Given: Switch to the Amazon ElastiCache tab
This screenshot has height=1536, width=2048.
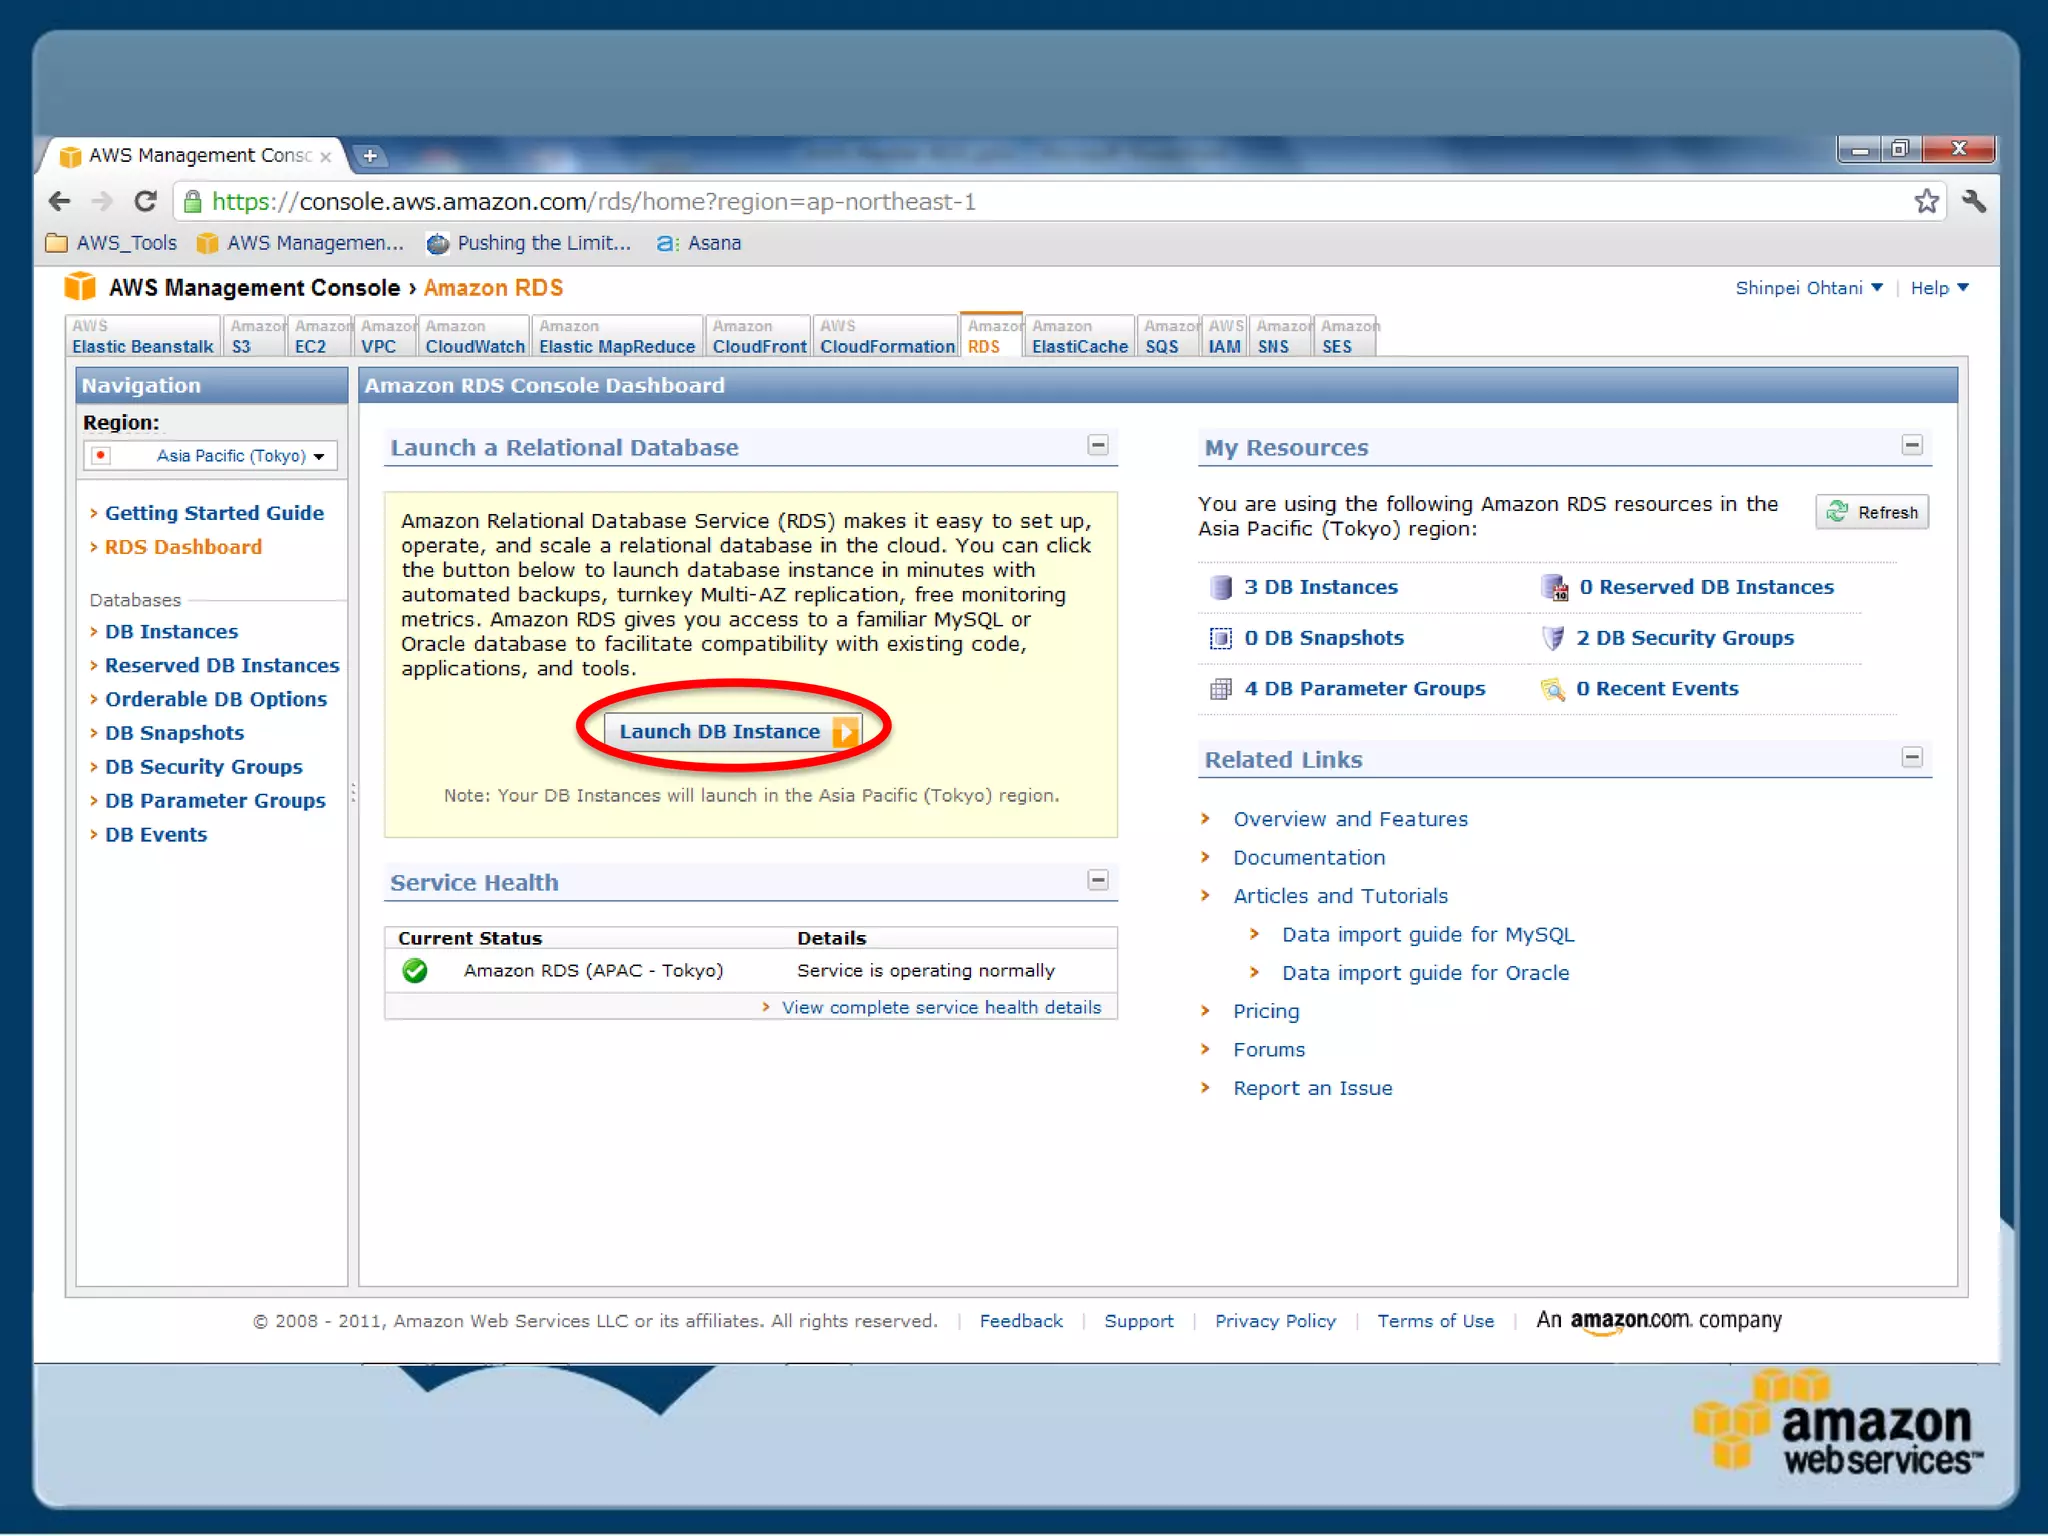Looking at the screenshot, I should pos(1079,337).
